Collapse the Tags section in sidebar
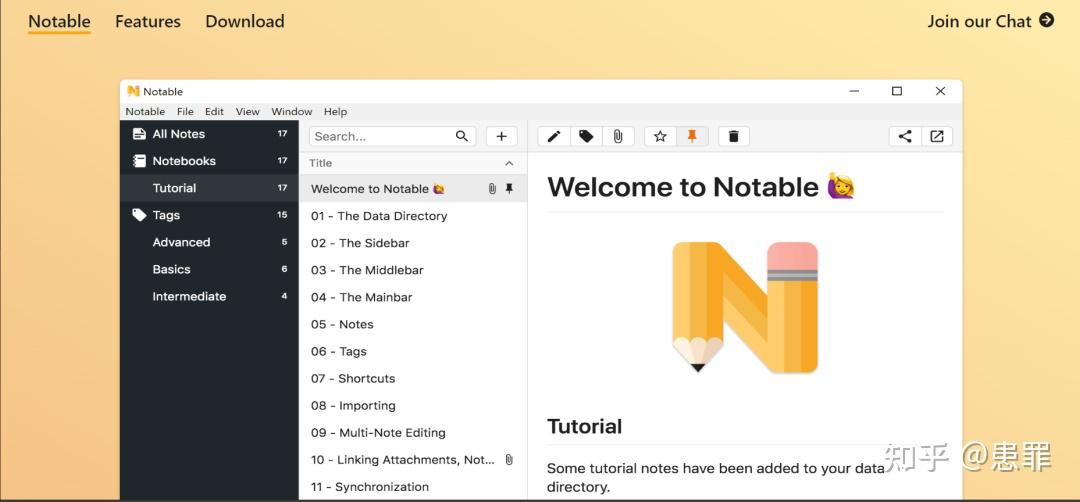This screenshot has width=1080, height=502. 166,215
